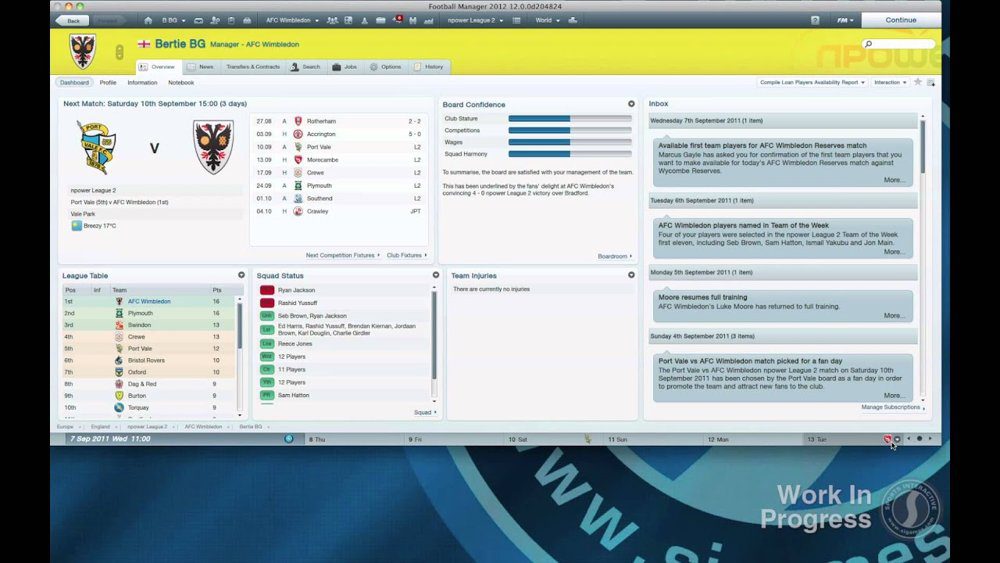Click the customise view icon beside the star
The height and width of the screenshot is (563, 1000).
930,82
